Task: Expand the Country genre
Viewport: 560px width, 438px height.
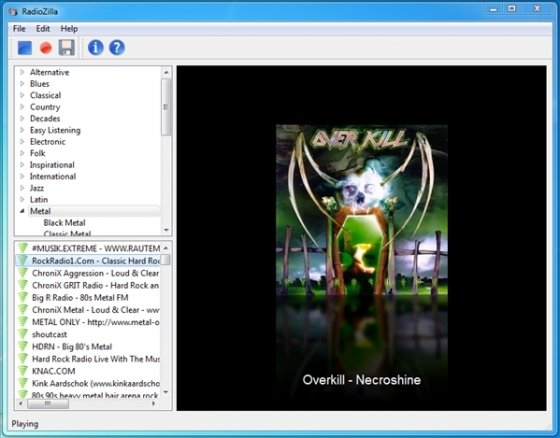Action: click(22, 107)
